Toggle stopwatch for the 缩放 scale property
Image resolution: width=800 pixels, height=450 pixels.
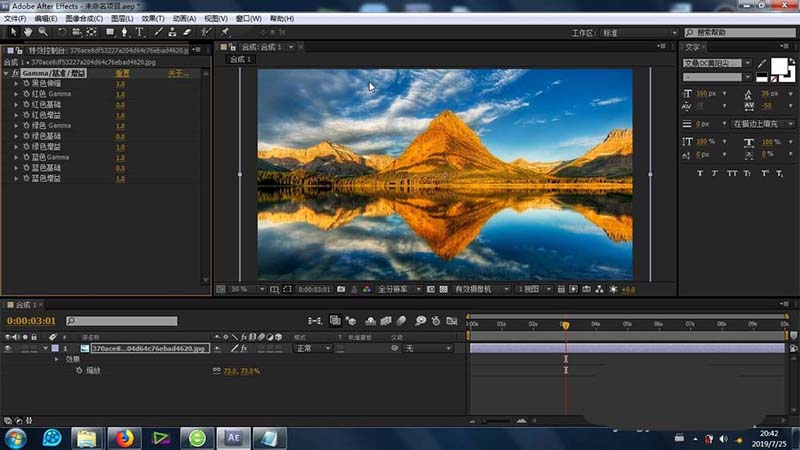coord(79,370)
